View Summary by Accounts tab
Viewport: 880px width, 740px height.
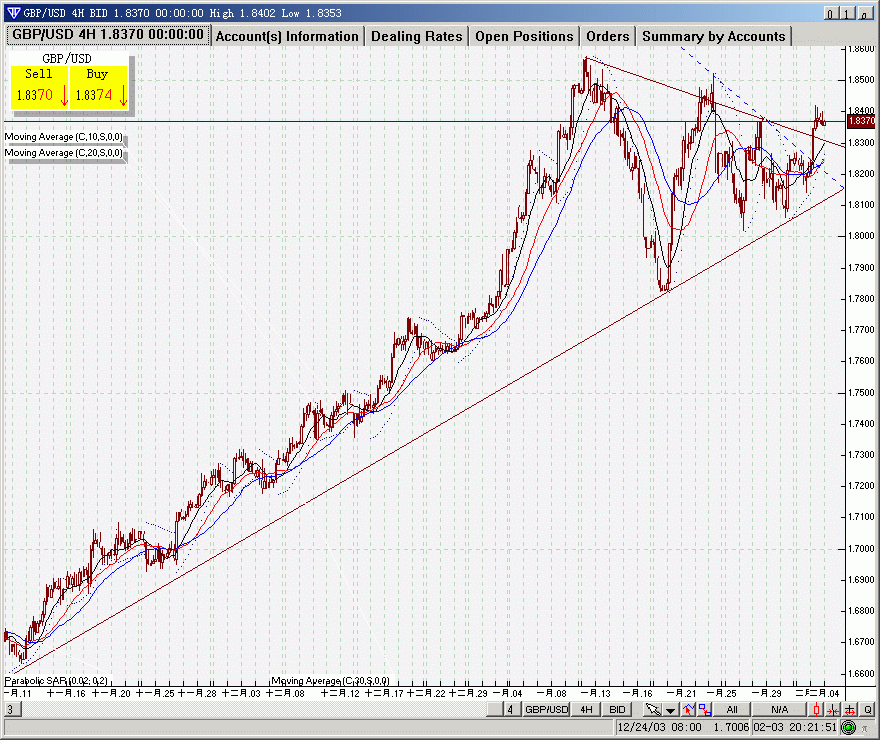pyautogui.click(x=714, y=36)
